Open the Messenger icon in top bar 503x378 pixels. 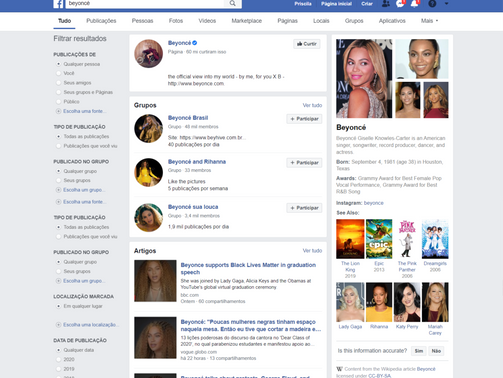point(400,4)
